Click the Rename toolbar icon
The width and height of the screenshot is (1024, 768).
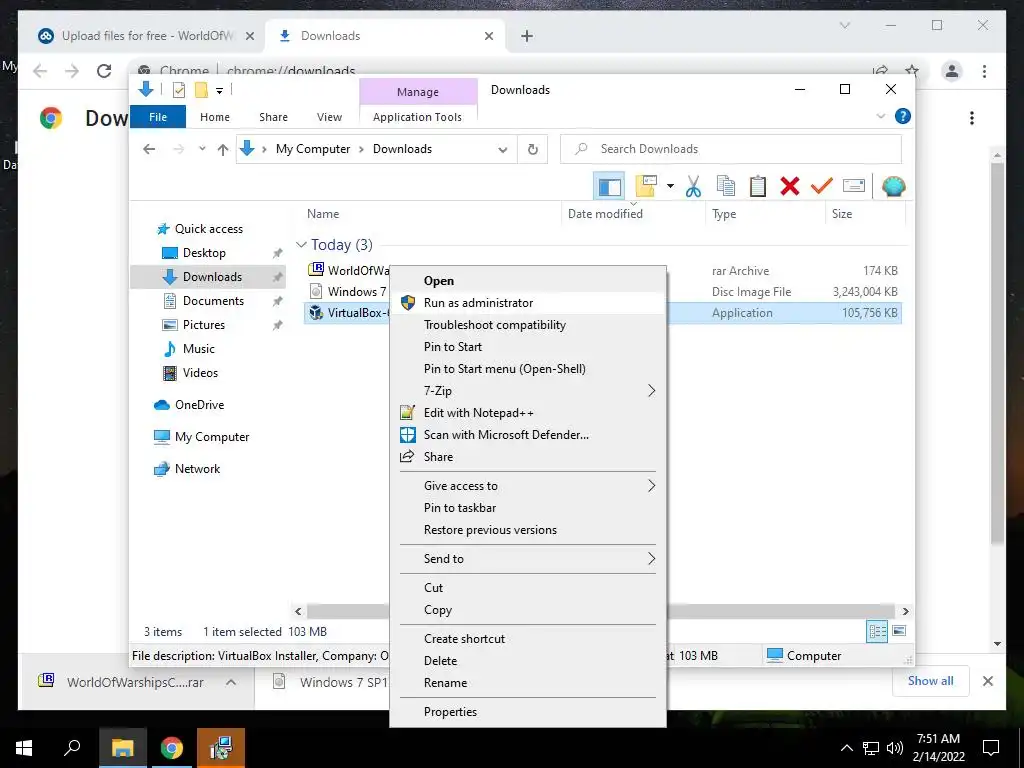pyautogui.click(x=854, y=187)
